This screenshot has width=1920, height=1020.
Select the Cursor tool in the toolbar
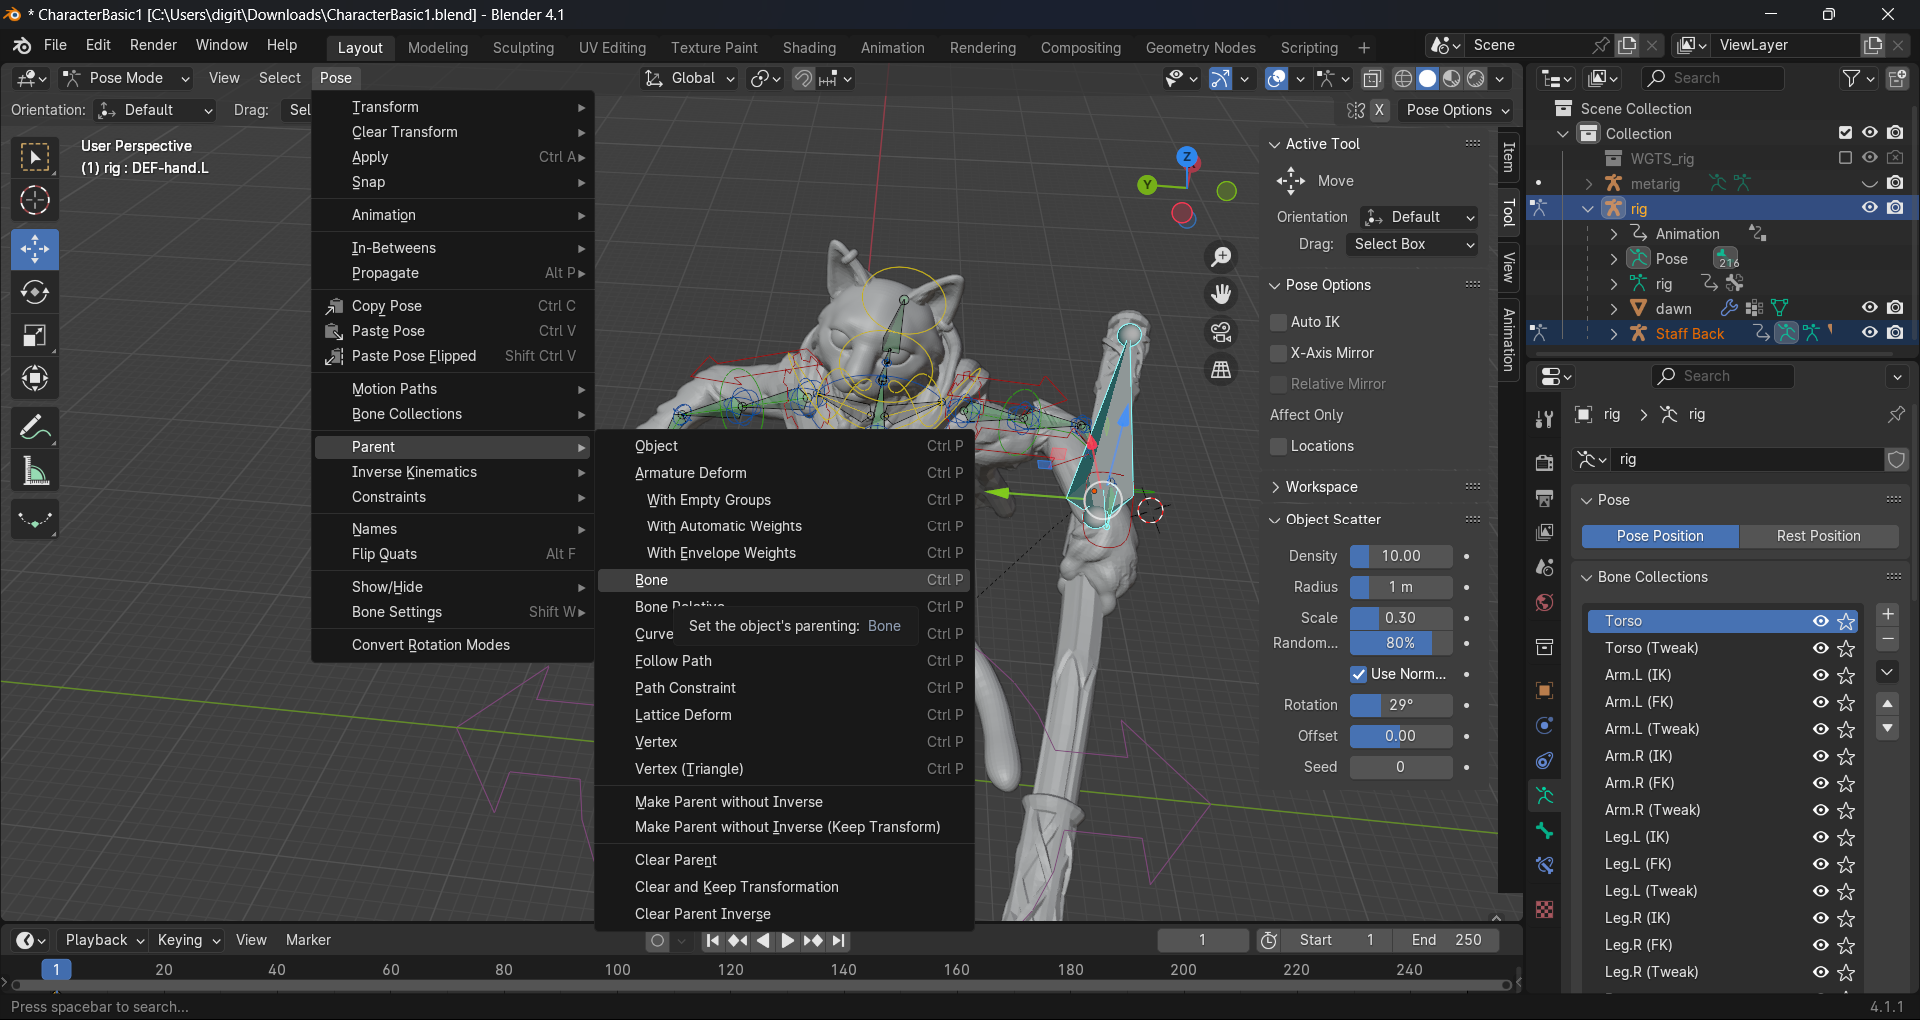(35, 201)
